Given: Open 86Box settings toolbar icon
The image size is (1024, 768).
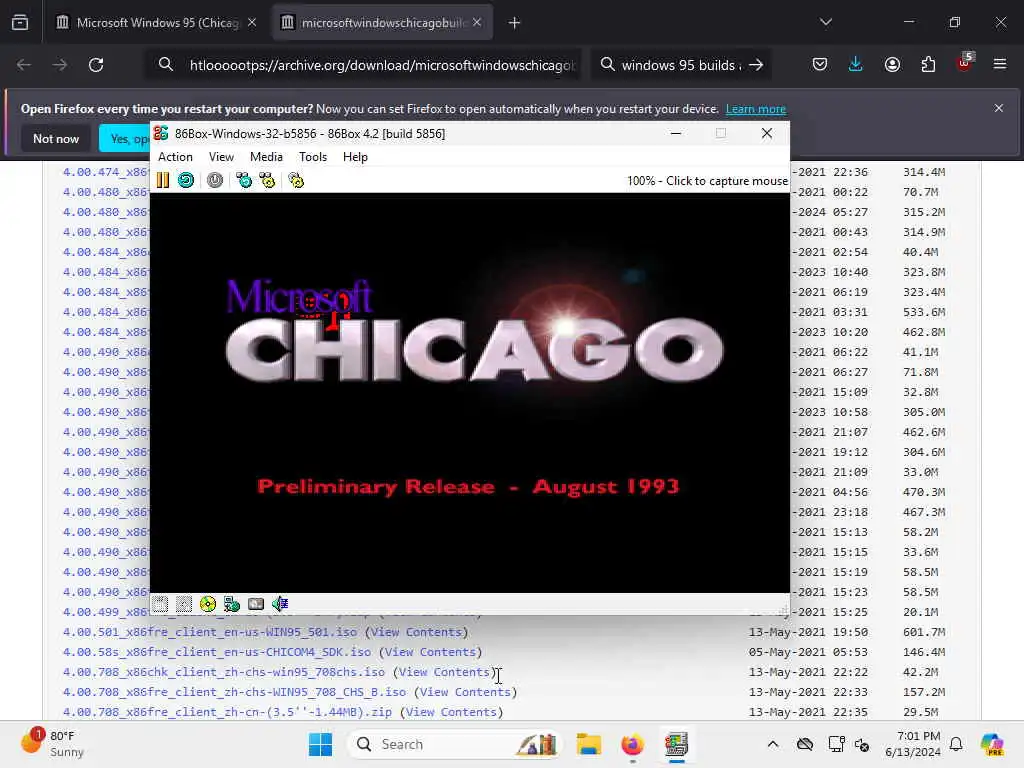Looking at the screenshot, I should tap(296, 180).
